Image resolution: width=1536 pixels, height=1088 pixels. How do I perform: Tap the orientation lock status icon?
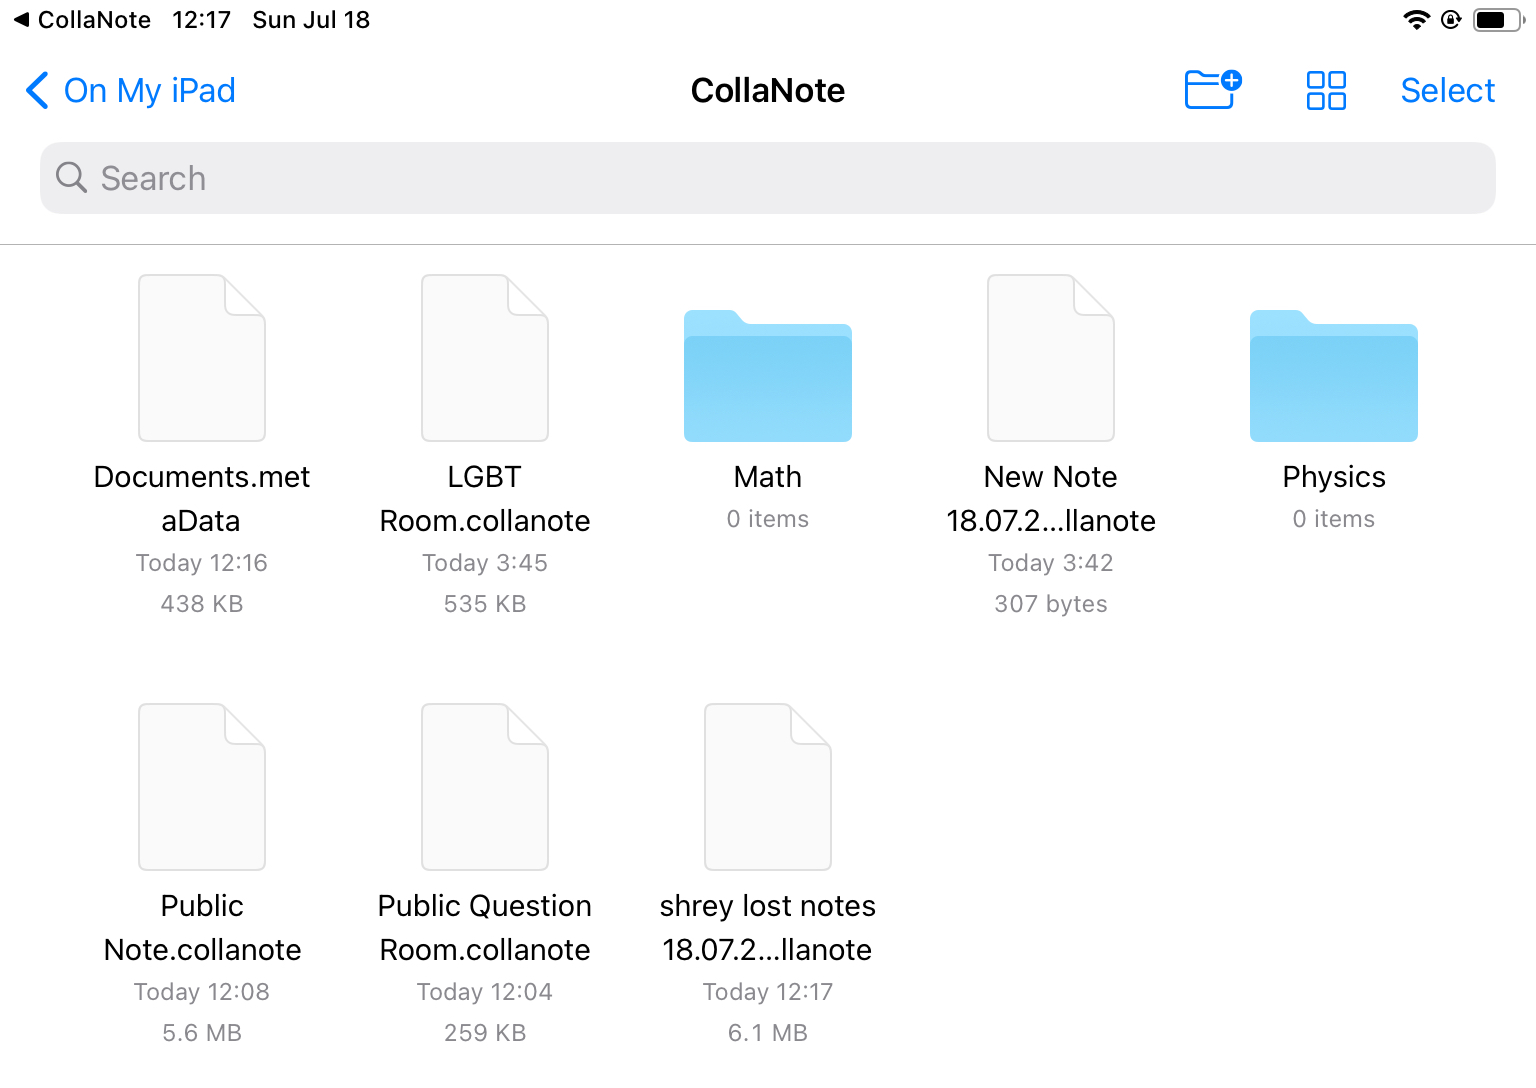click(1451, 20)
